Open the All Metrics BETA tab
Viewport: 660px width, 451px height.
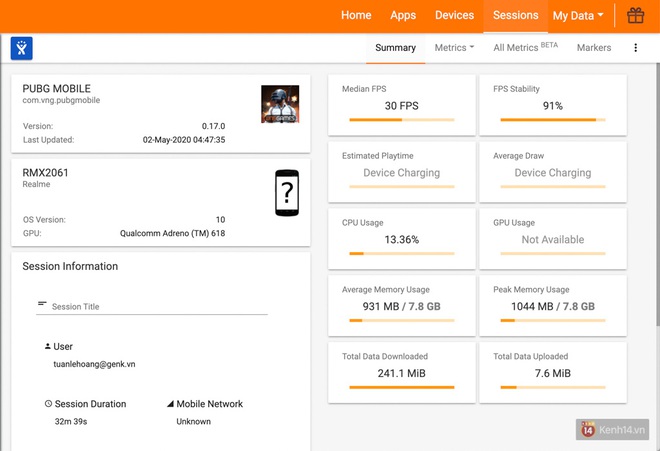tap(526, 47)
